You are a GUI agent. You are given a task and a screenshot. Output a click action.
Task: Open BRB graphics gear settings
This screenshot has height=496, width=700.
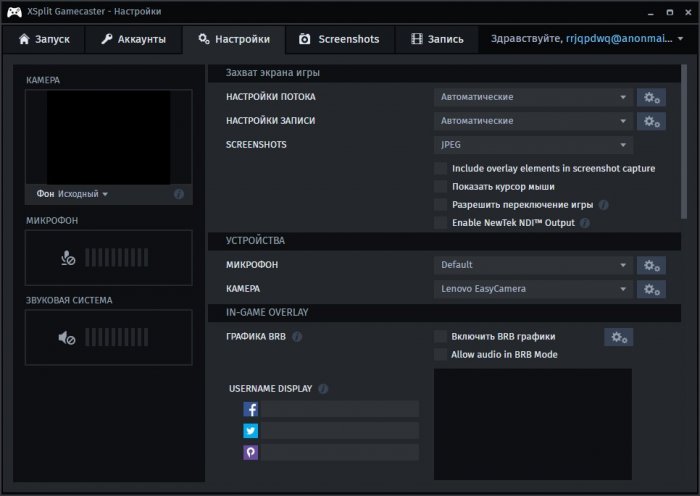(x=618, y=337)
